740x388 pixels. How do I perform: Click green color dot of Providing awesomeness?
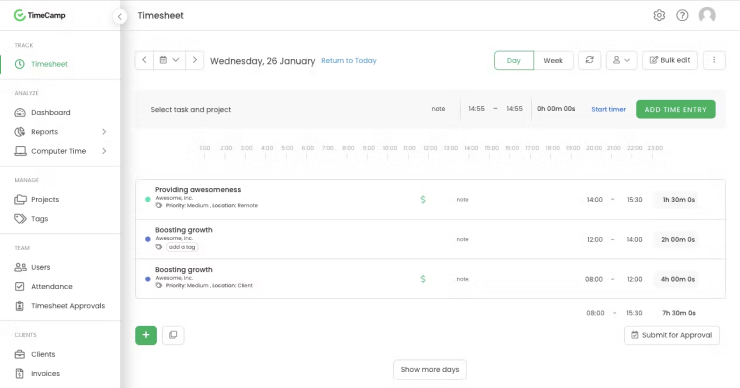pos(148,199)
